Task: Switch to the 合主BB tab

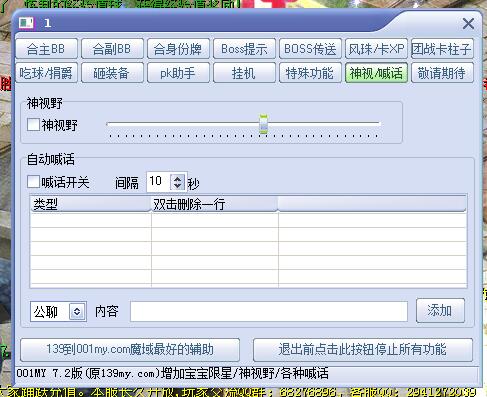Action: pos(46,49)
